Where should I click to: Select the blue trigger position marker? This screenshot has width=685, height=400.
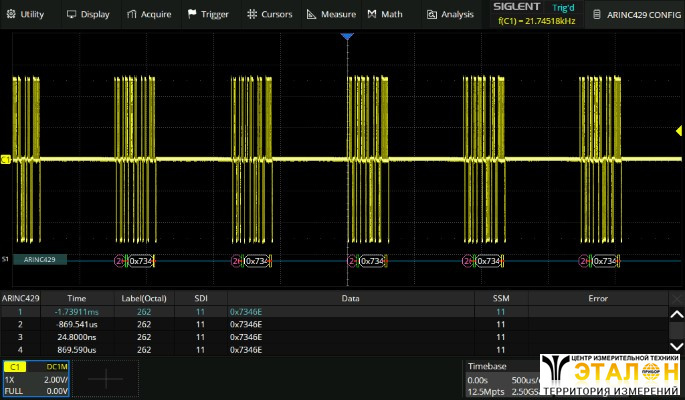pos(347,37)
